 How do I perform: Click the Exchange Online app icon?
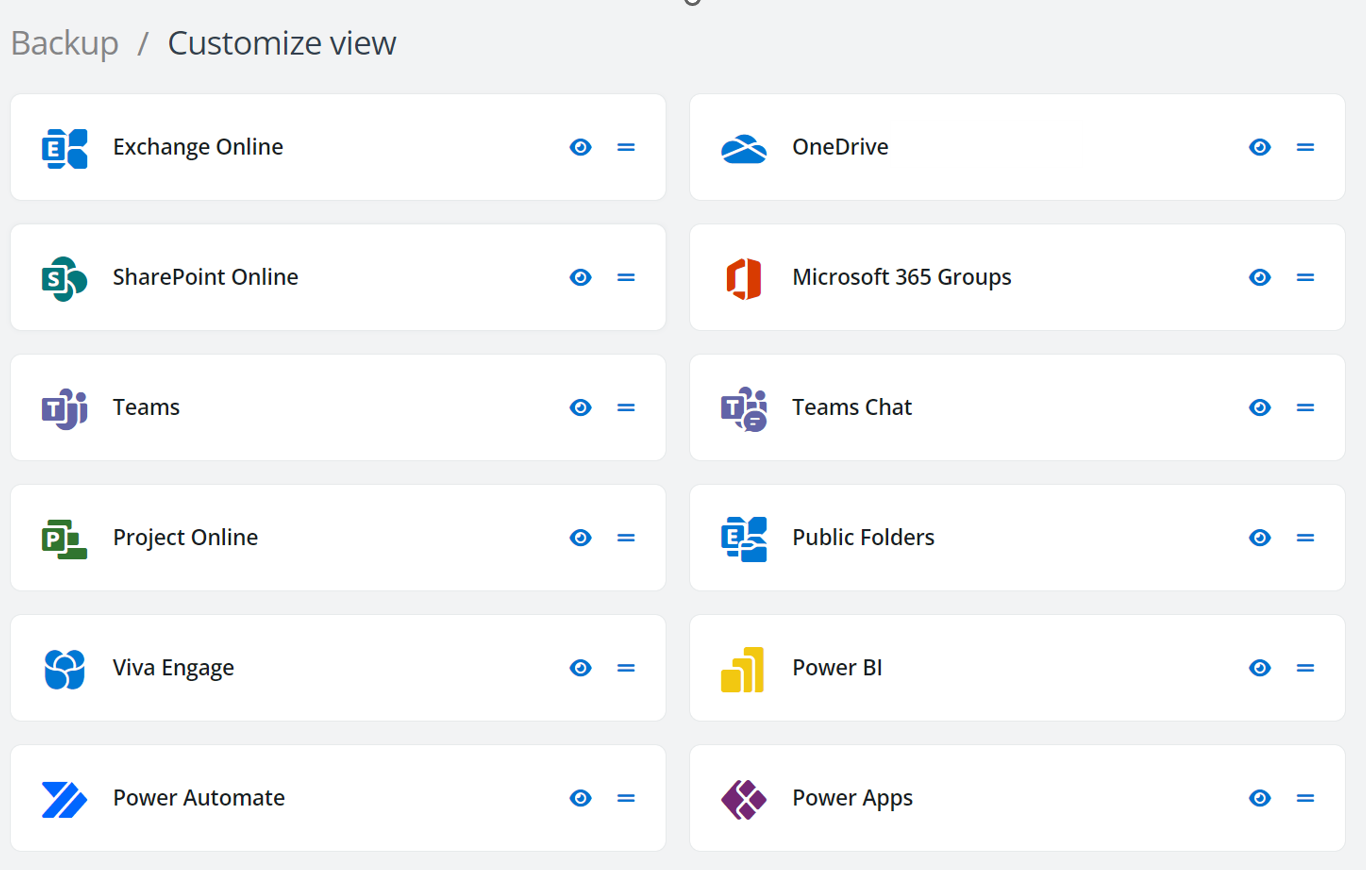point(64,148)
